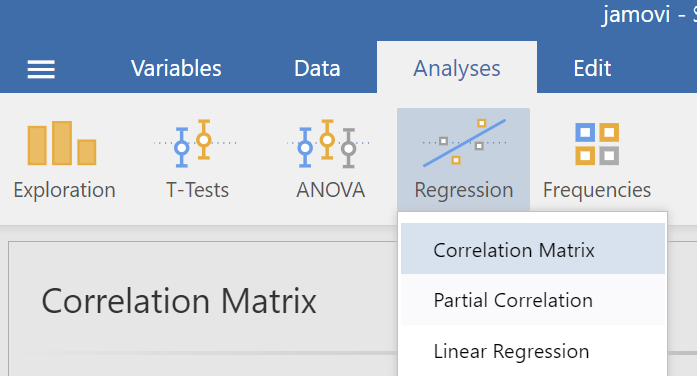Open T-Tests via its error-bar icon

[195, 143]
